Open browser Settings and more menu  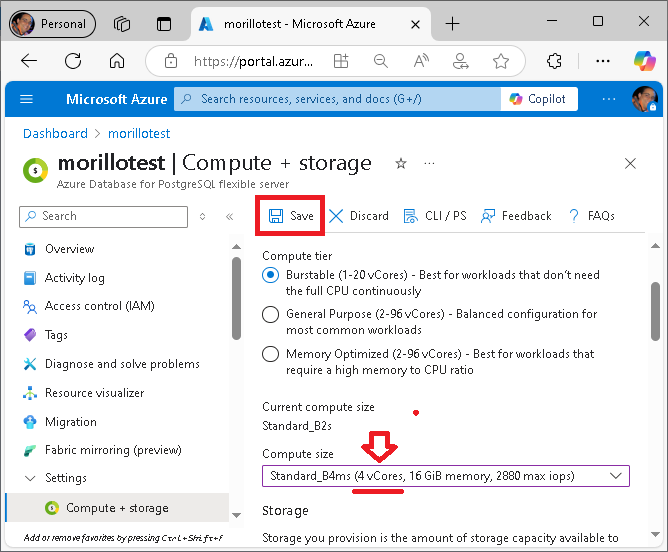click(x=603, y=61)
